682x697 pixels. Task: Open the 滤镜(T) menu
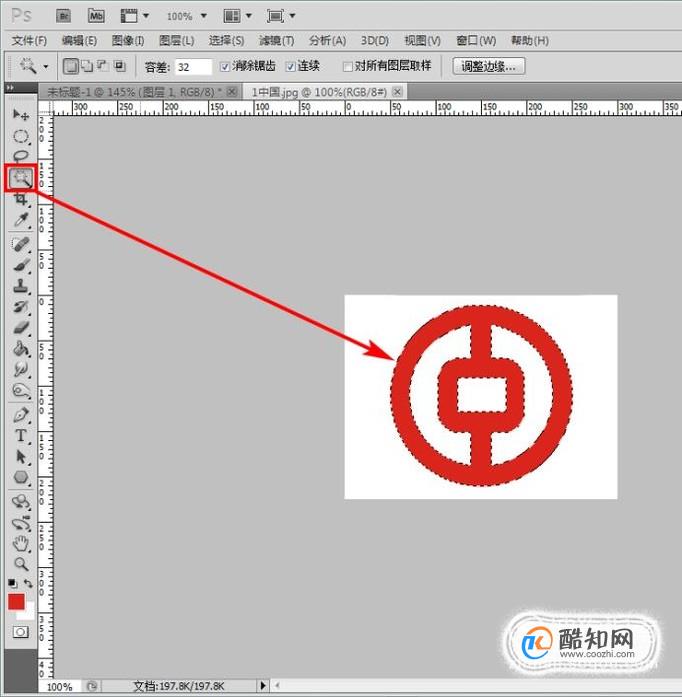click(x=277, y=40)
